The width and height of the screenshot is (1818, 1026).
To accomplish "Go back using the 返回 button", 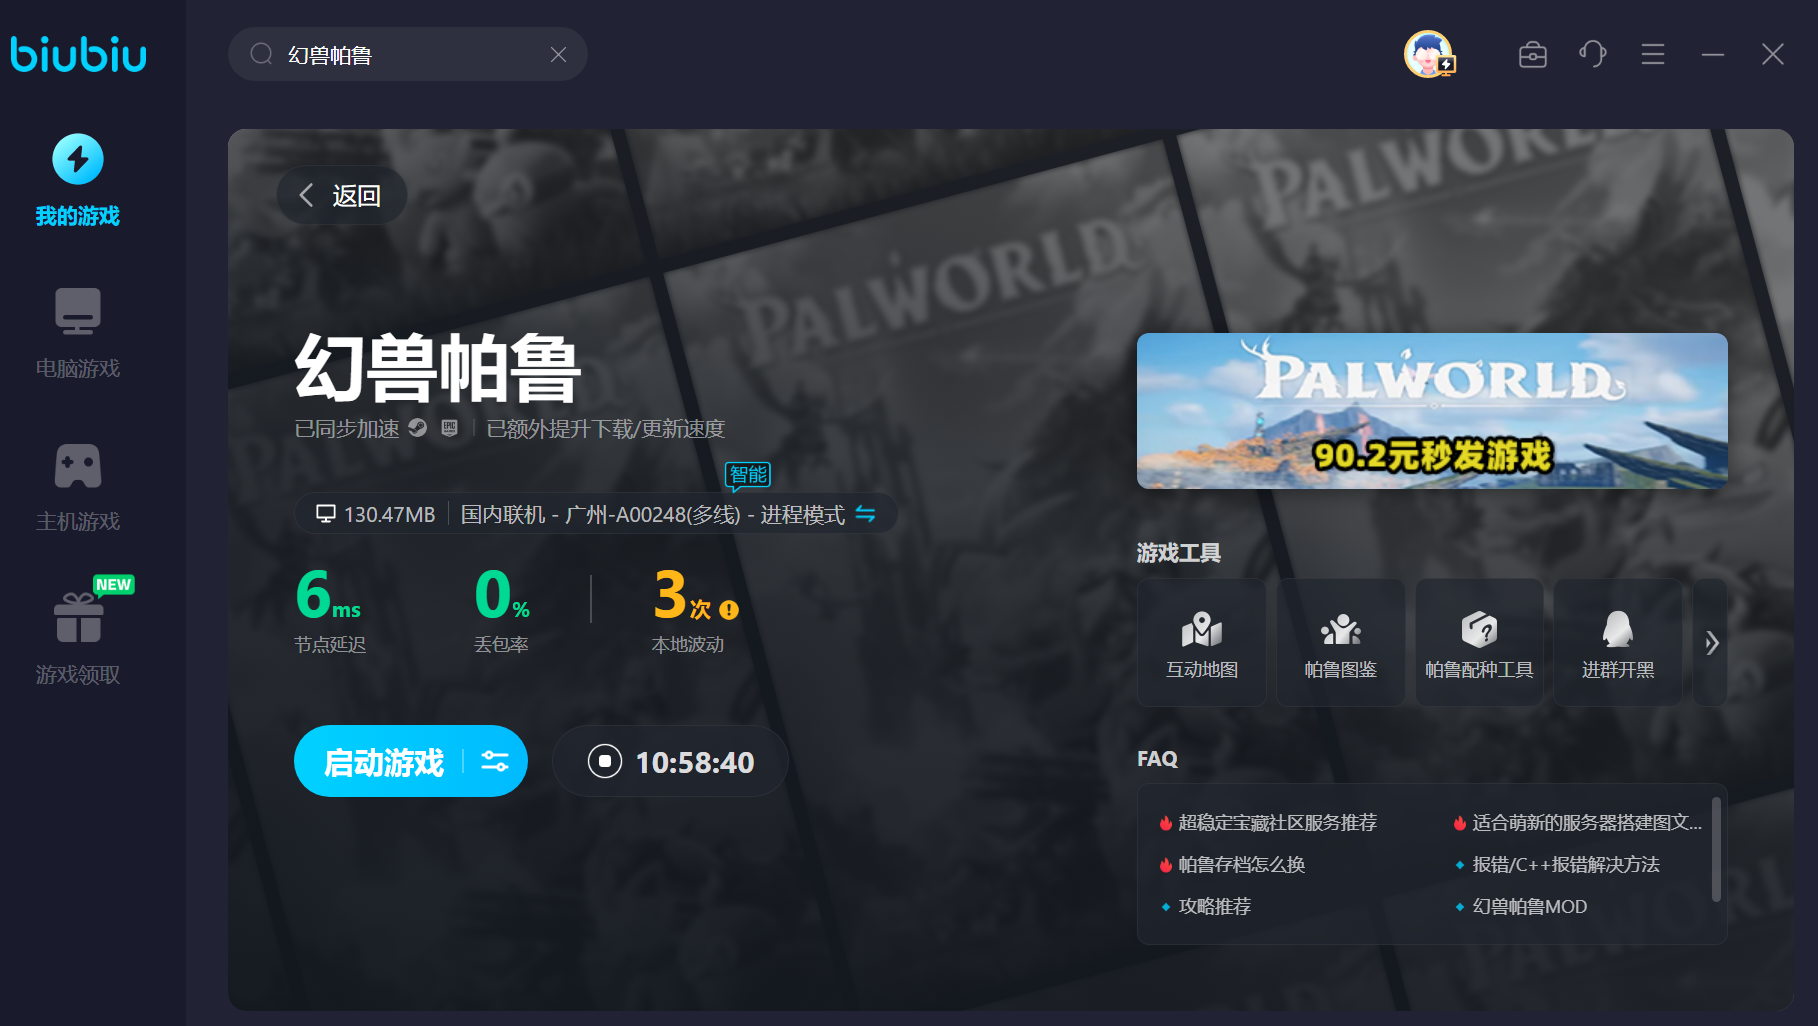I will [x=341, y=195].
